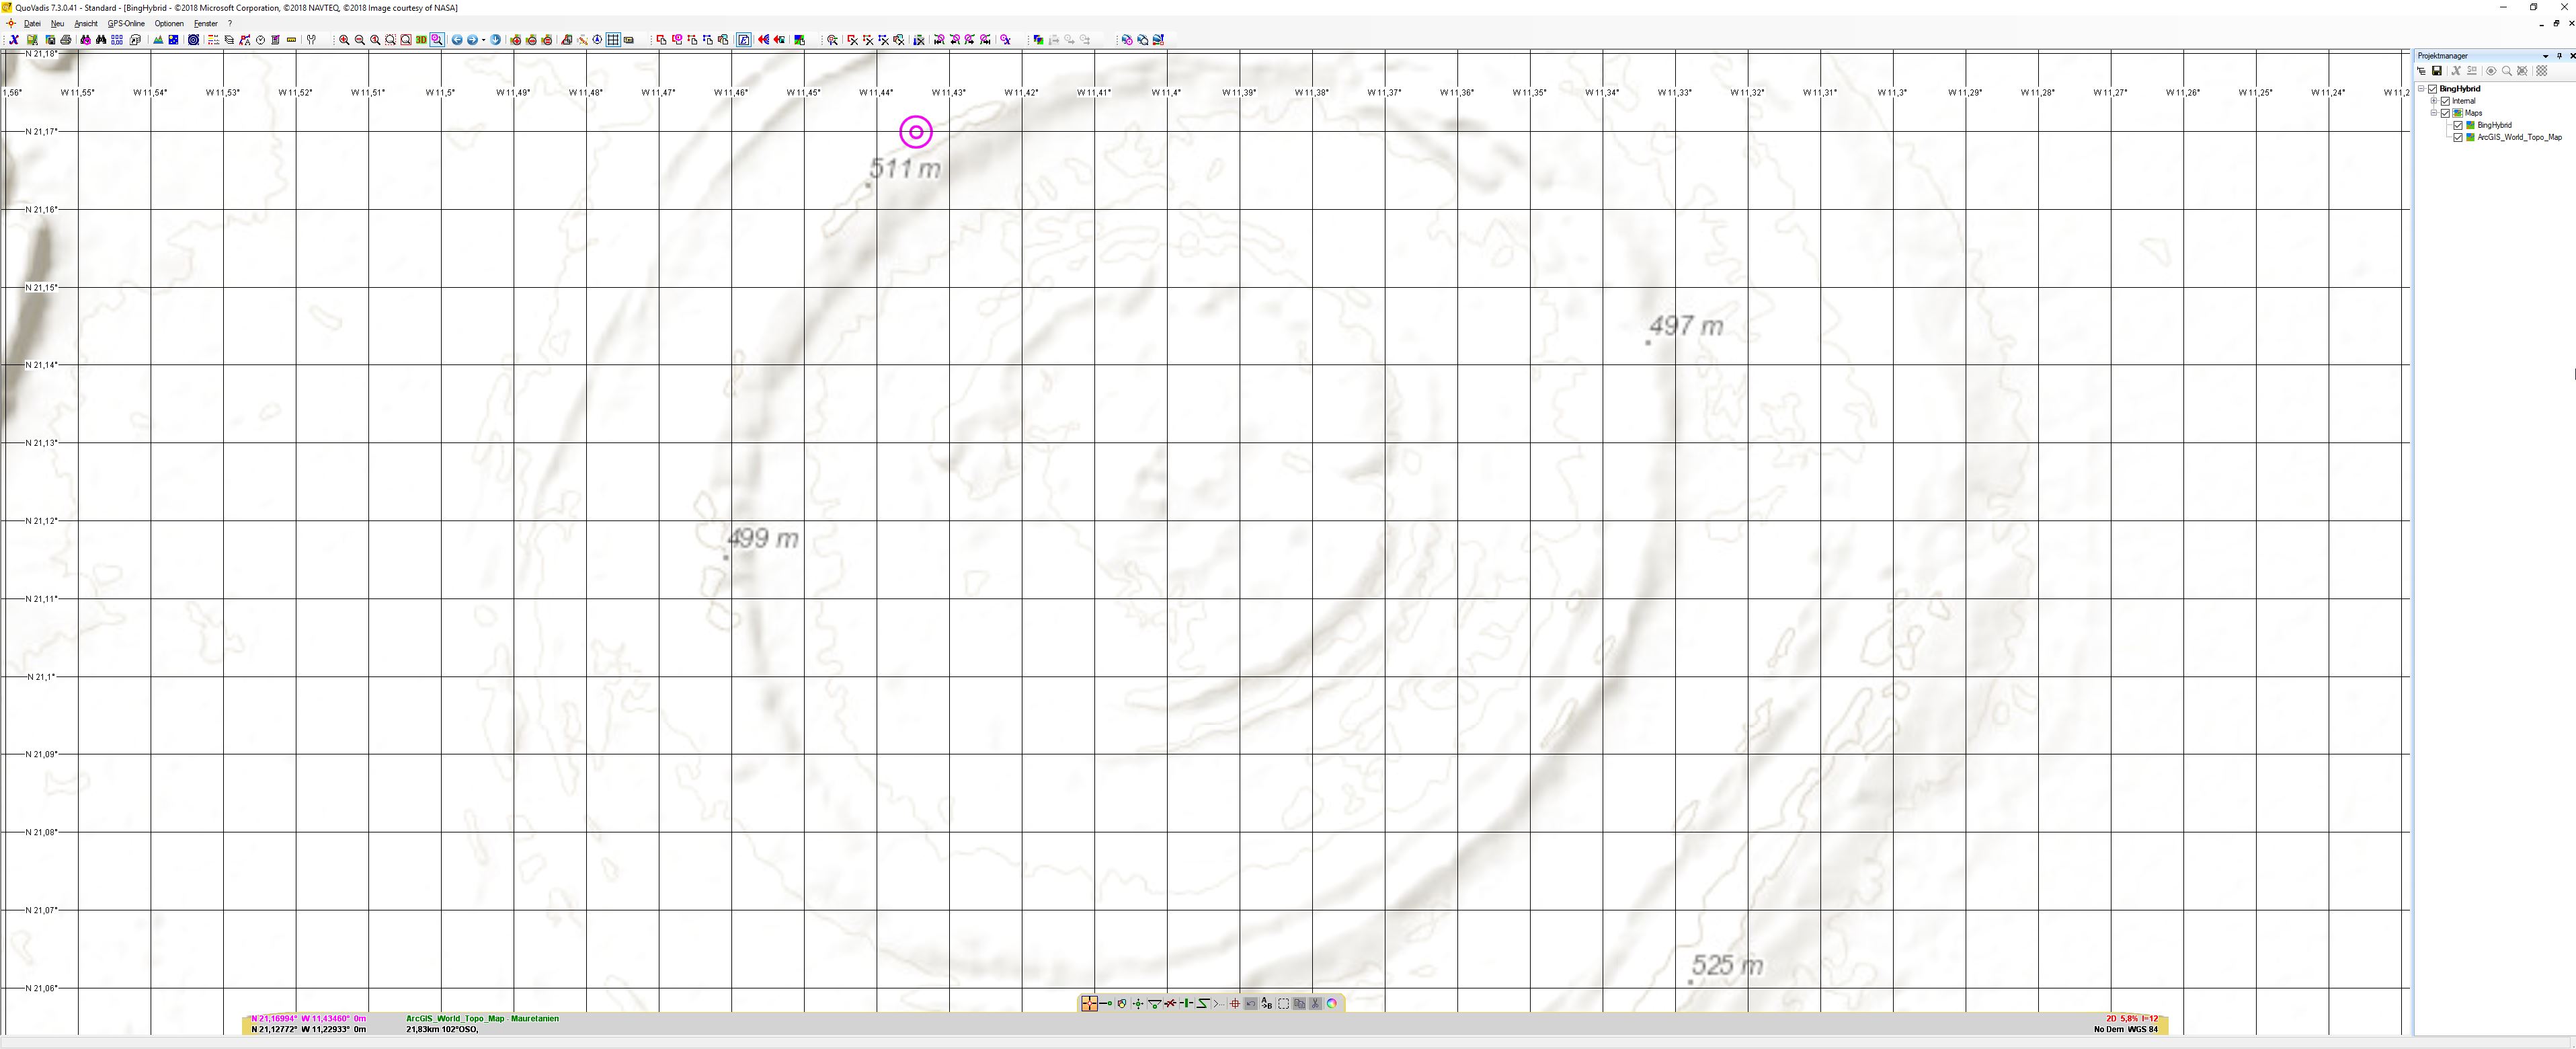Open the Fenster menu

(x=206, y=23)
